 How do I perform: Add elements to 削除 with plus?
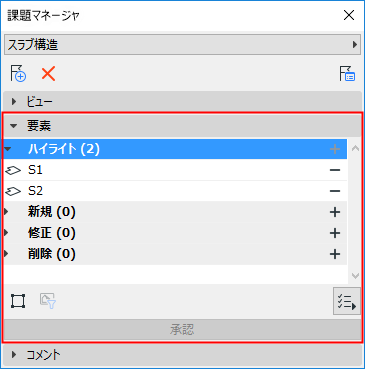335,254
